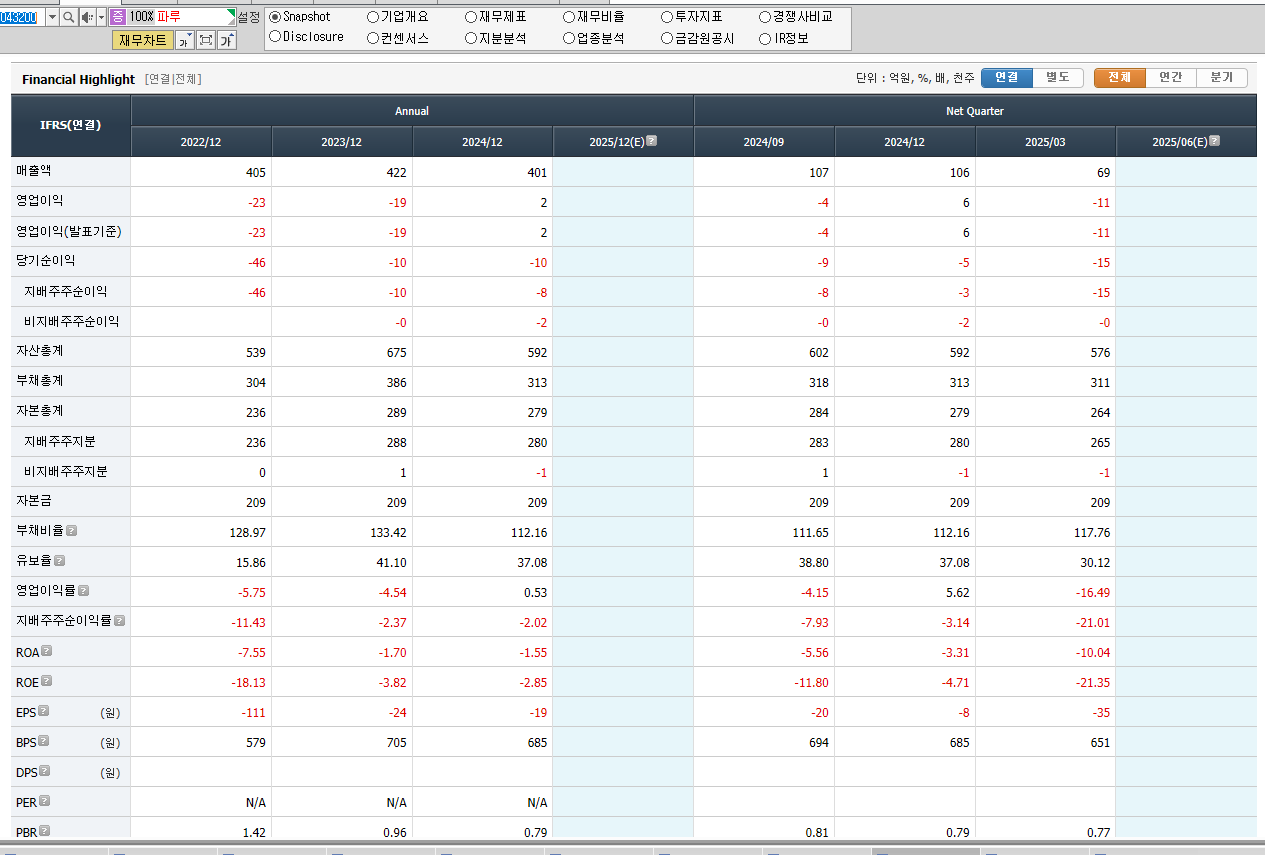1265x855 pixels.
Task: Click the help icon next to 부채비율
Action: 71,531
